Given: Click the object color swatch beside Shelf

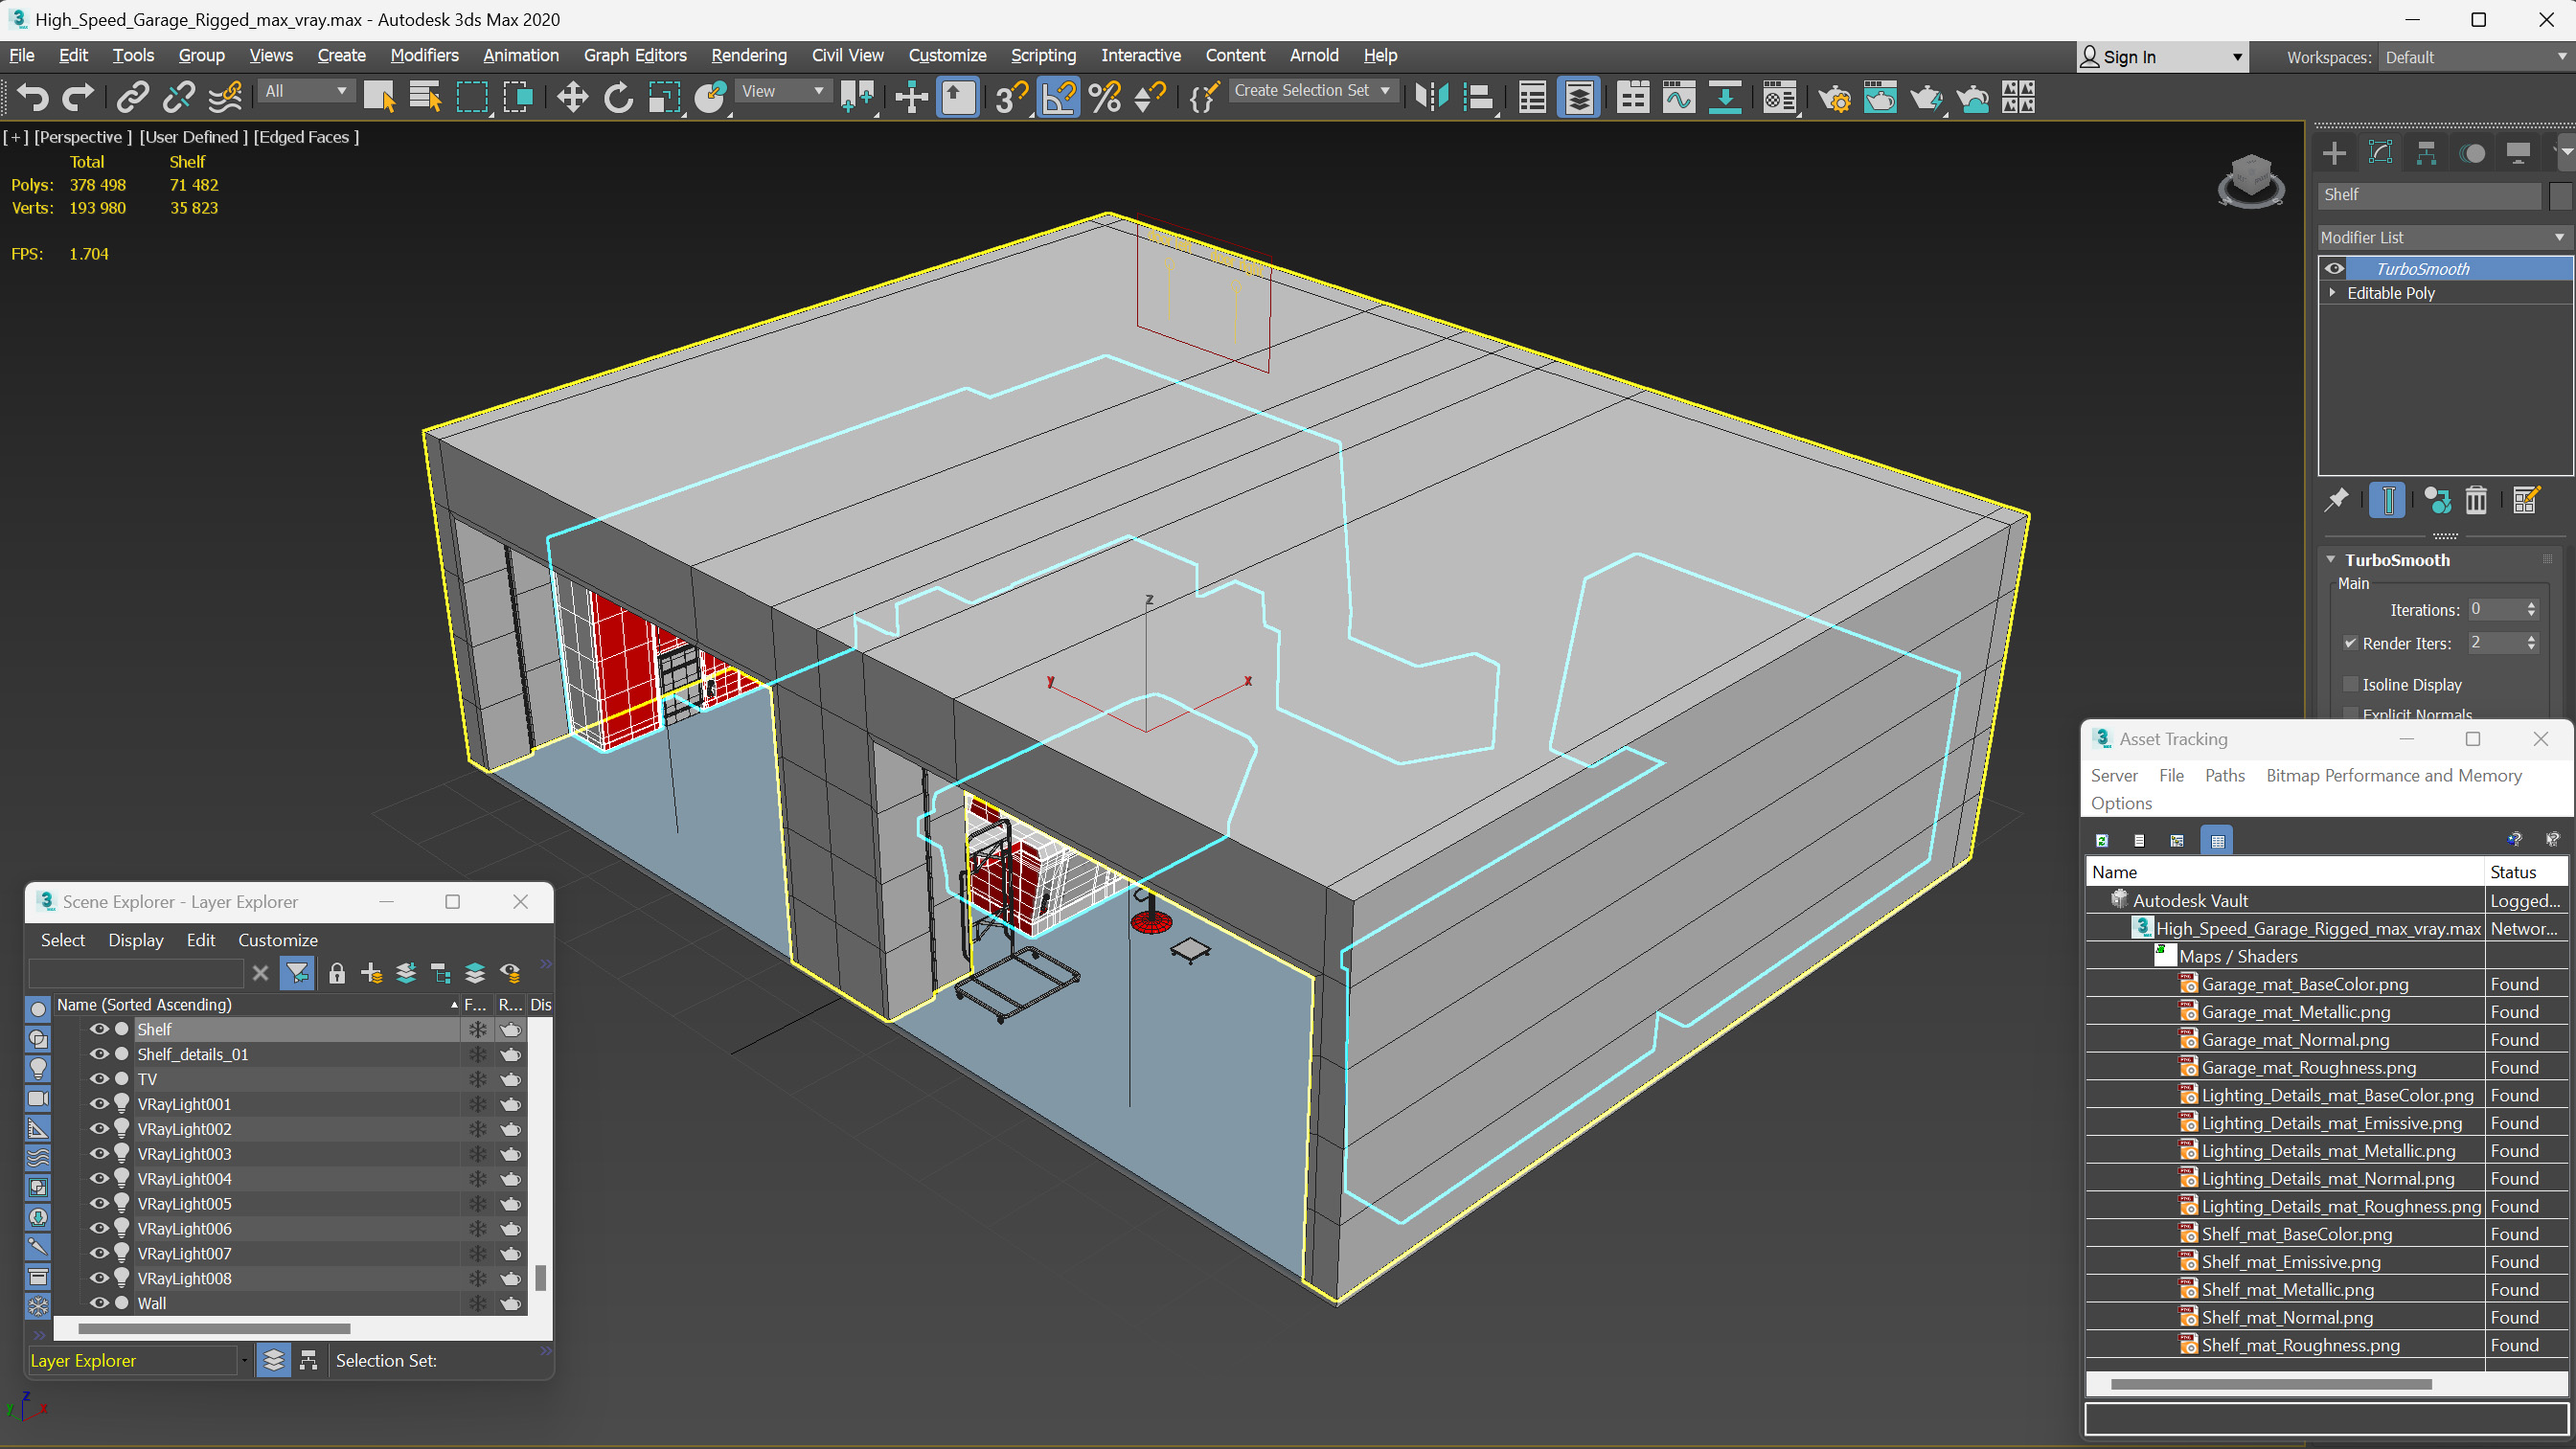Looking at the screenshot, I should coord(2561,195).
